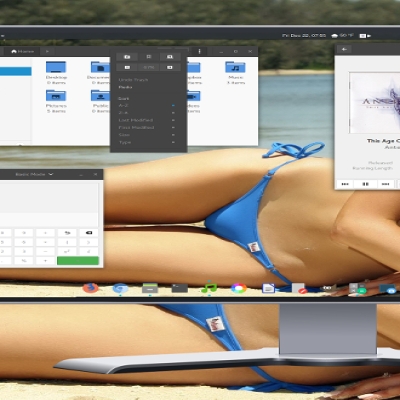This screenshot has width=400, height=400.
Task: Click the x squared key in Calculator
Action: (67, 251)
